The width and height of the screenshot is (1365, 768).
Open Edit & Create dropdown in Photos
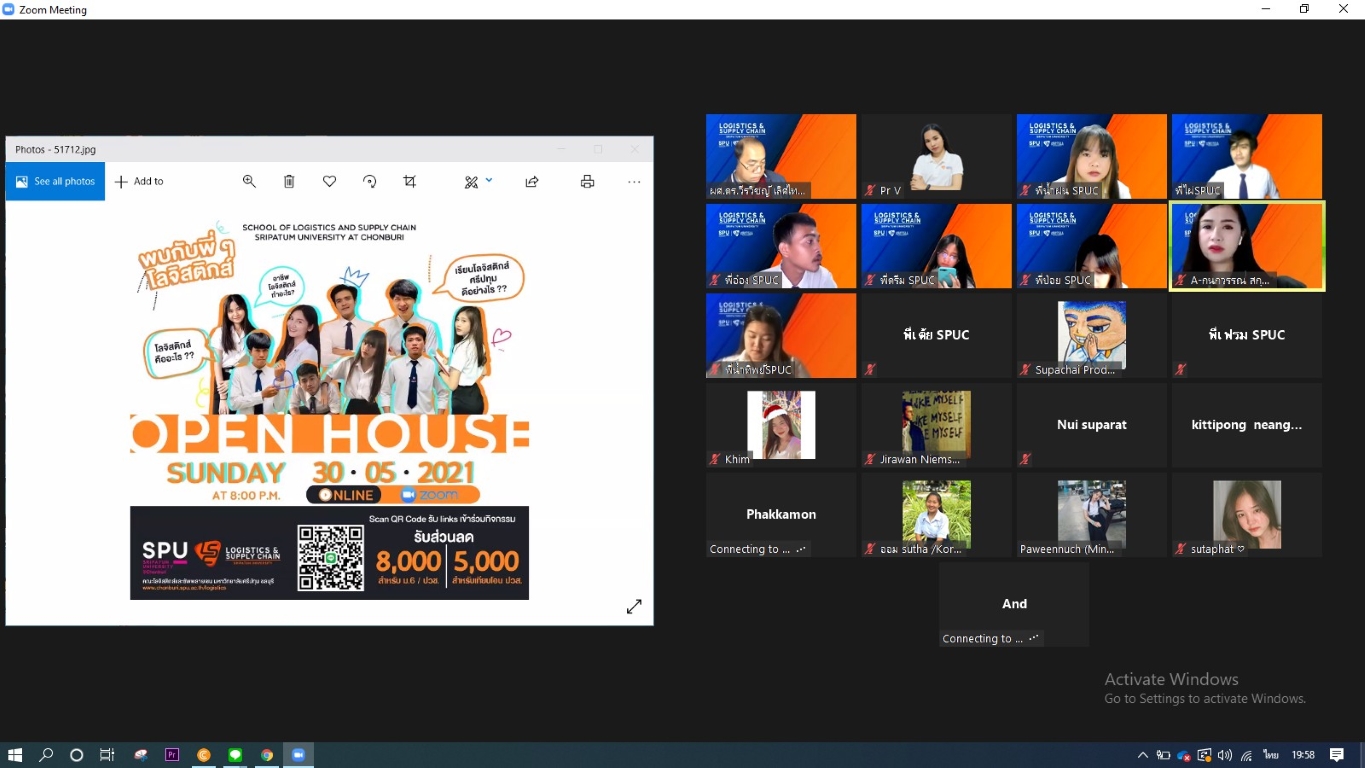(x=478, y=181)
